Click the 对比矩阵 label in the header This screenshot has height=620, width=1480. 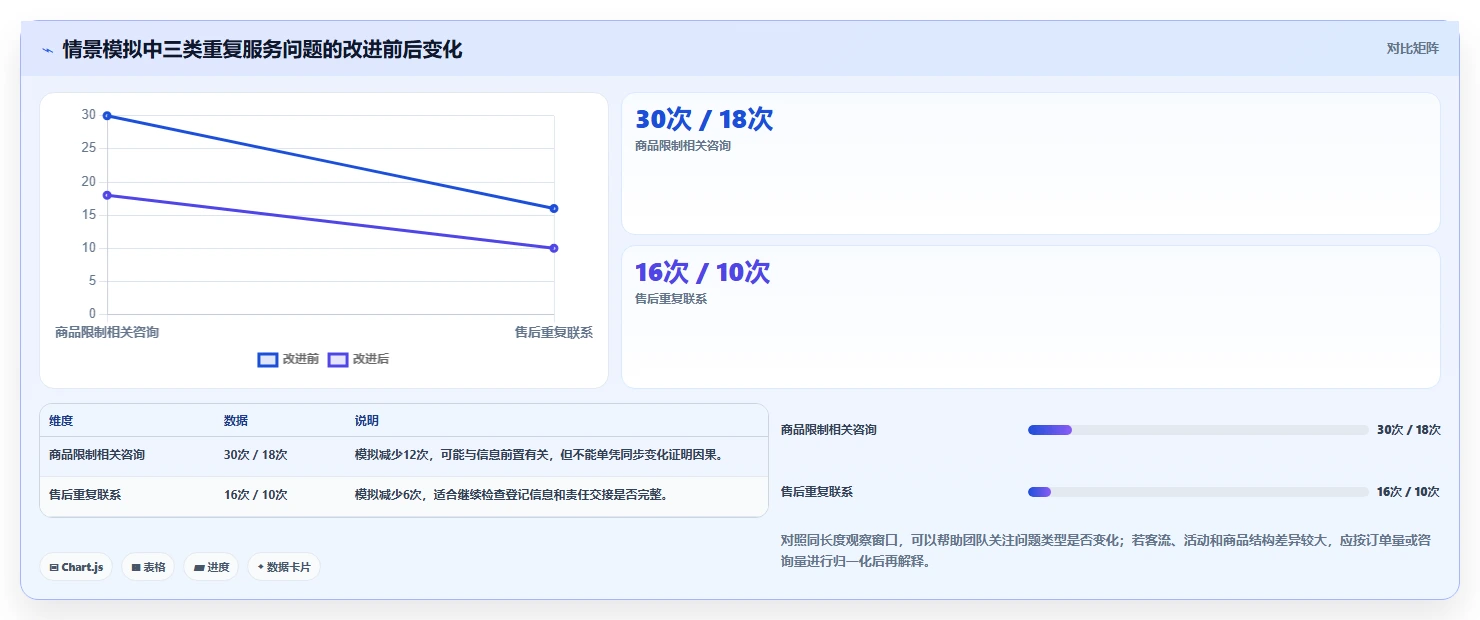(x=1412, y=48)
